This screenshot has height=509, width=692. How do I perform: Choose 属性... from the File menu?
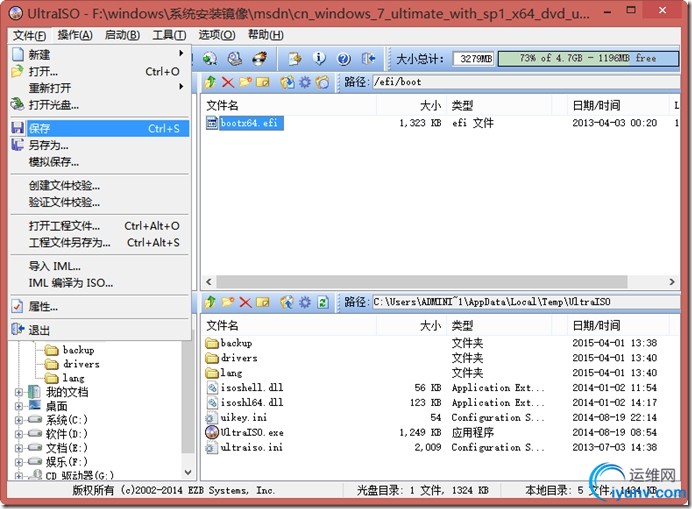click(100, 306)
